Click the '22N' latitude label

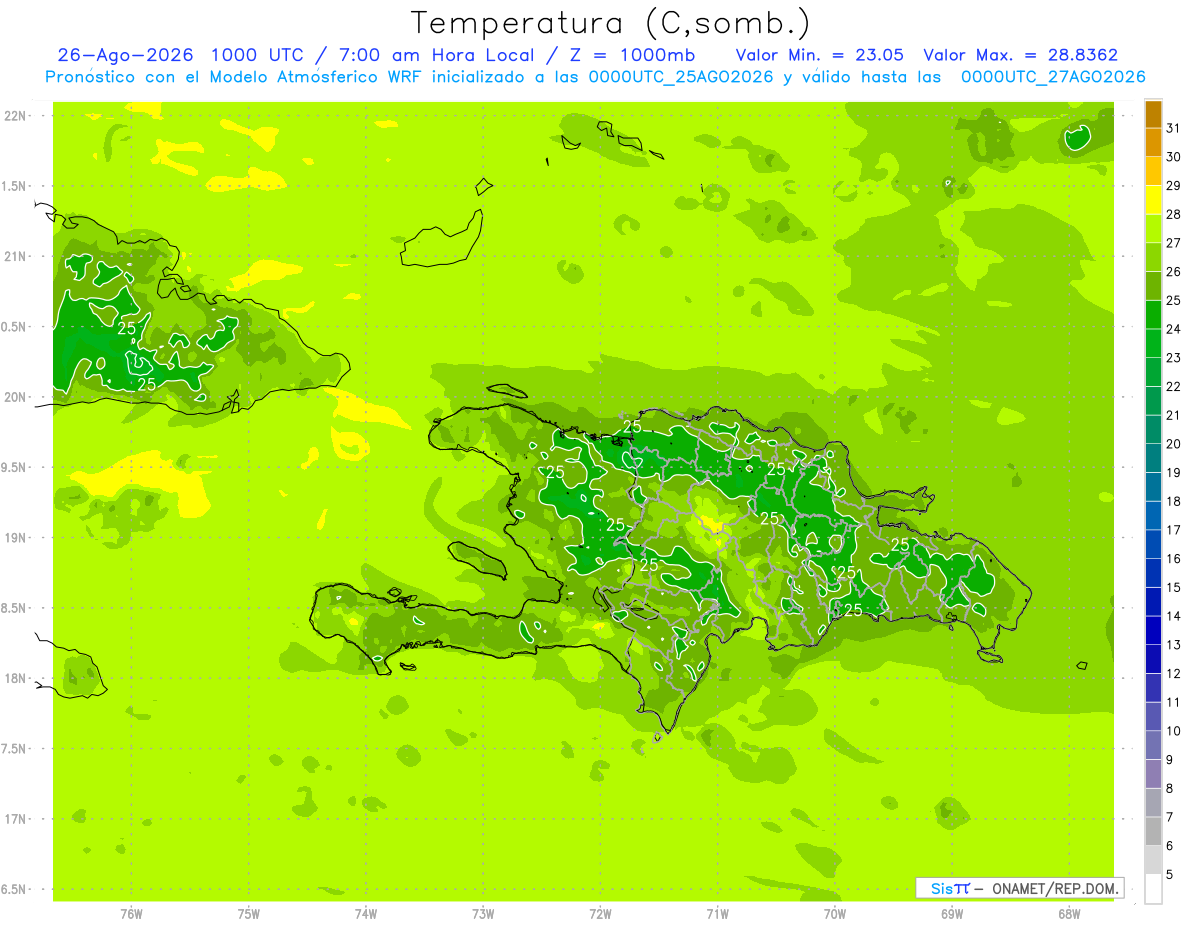coord(16,116)
